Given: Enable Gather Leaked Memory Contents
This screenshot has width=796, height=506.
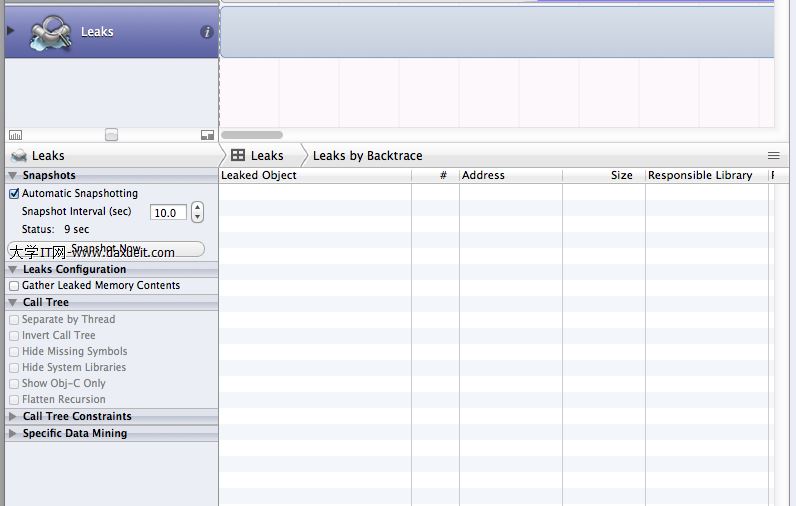Looking at the screenshot, I should pos(14,286).
